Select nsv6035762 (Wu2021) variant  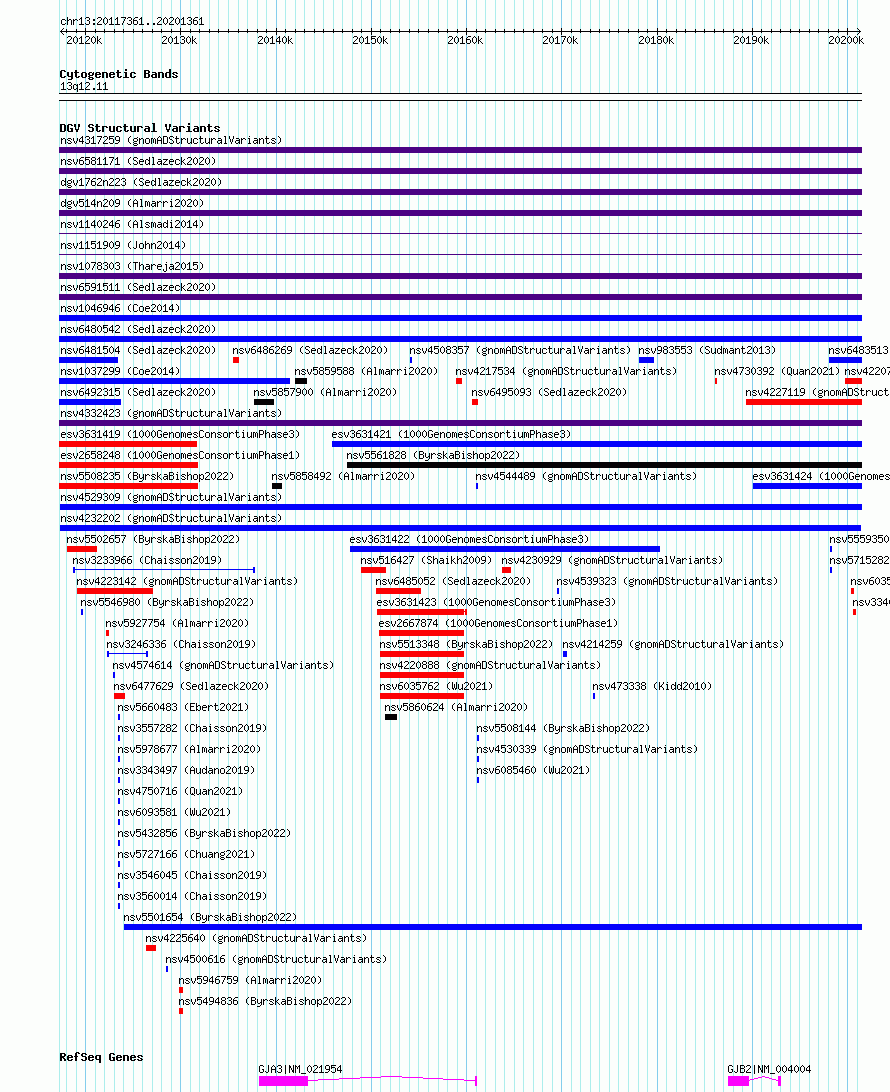pos(436,686)
